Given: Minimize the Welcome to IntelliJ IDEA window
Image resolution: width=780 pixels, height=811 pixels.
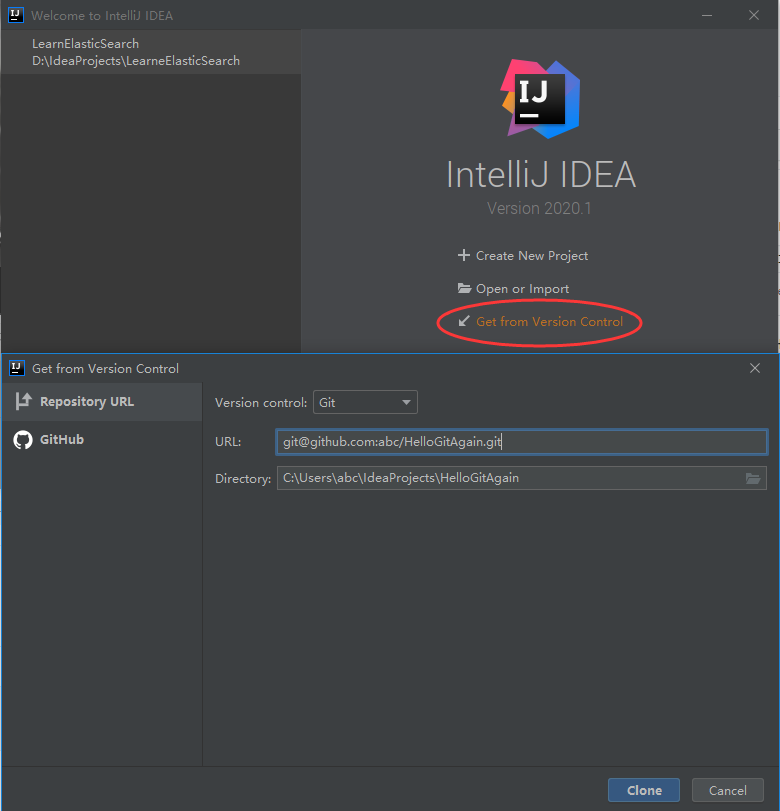Looking at the screenshot, I should coord(707,16).
